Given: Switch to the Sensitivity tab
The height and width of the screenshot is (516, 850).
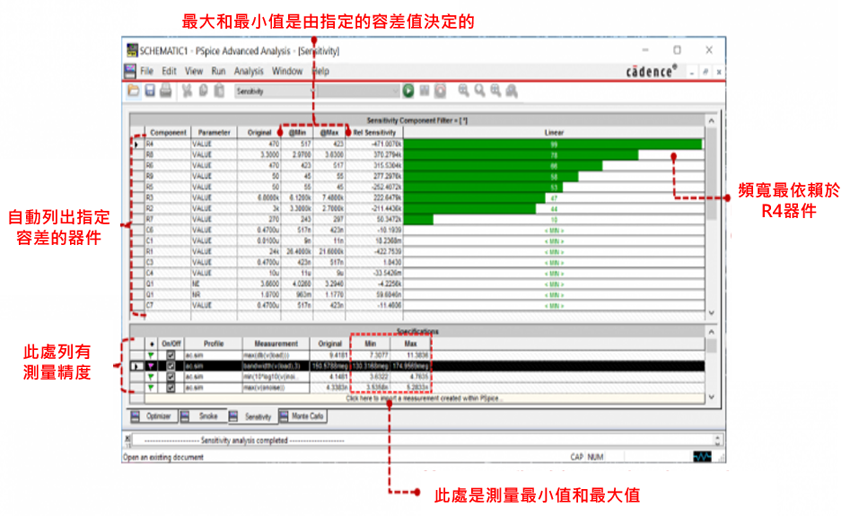Looking at the screenshot, I should pos(252,416).
